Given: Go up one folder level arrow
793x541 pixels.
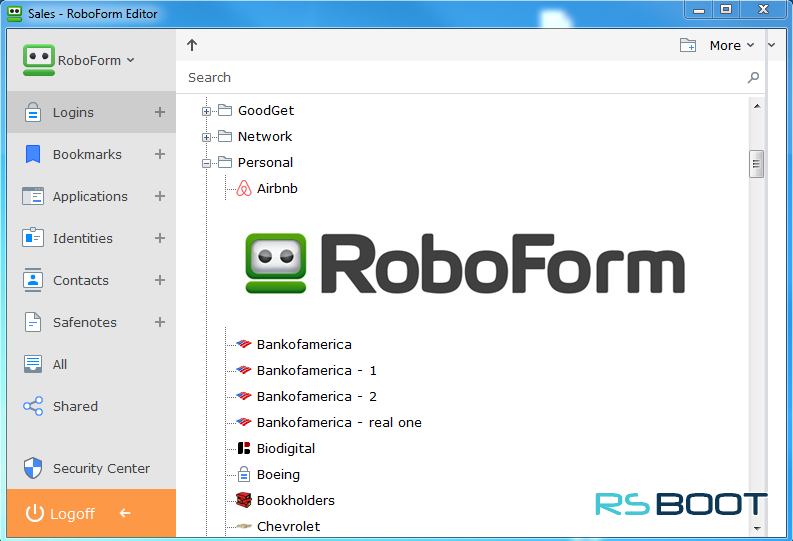Looking at the screenshot, I should pos(192,45).
